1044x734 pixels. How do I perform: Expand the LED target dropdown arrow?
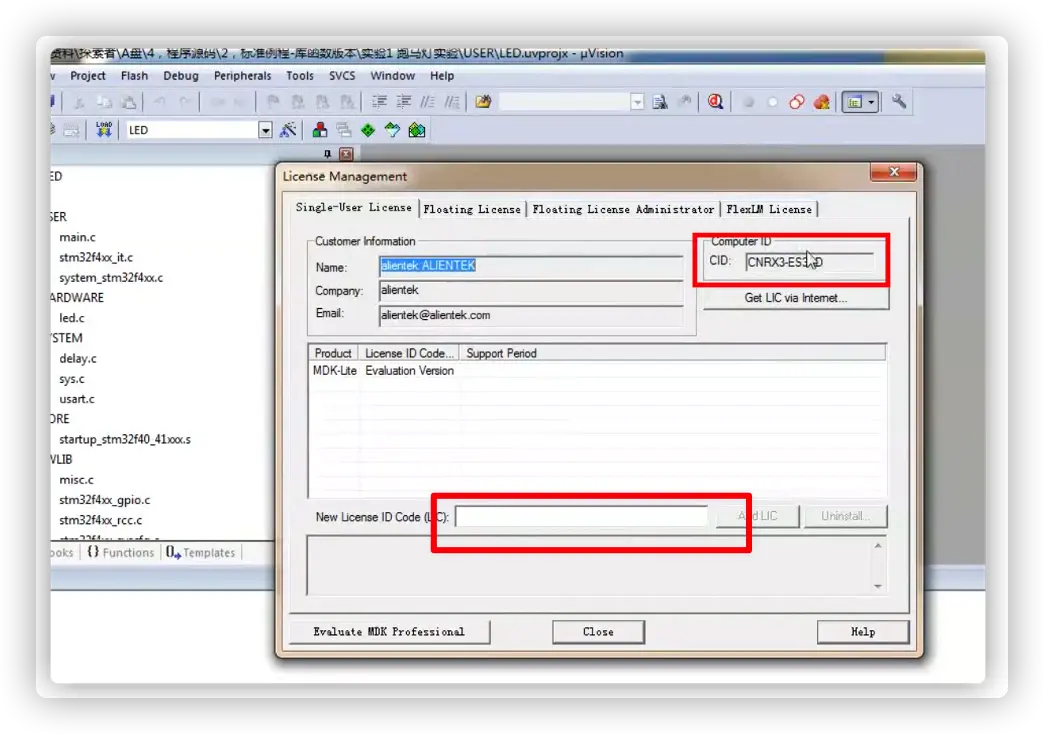265,130
